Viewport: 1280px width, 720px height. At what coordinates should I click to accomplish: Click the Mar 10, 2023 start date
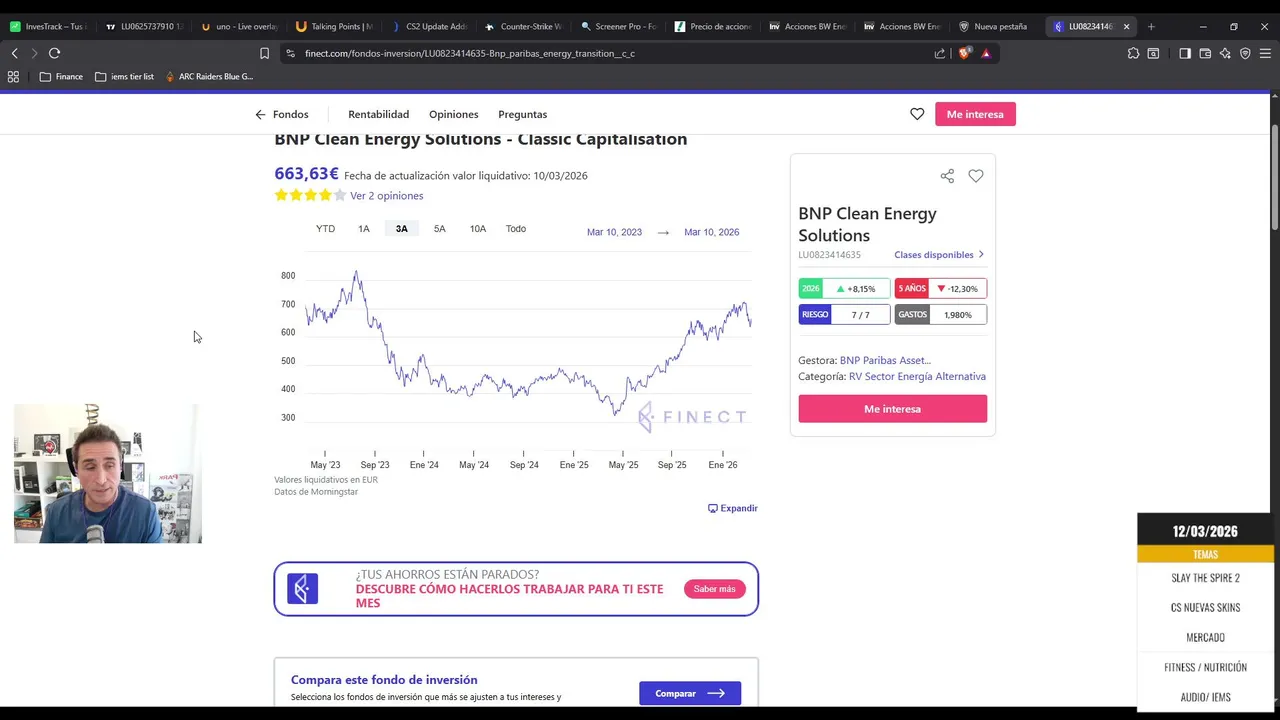click(x=614, y=232)
